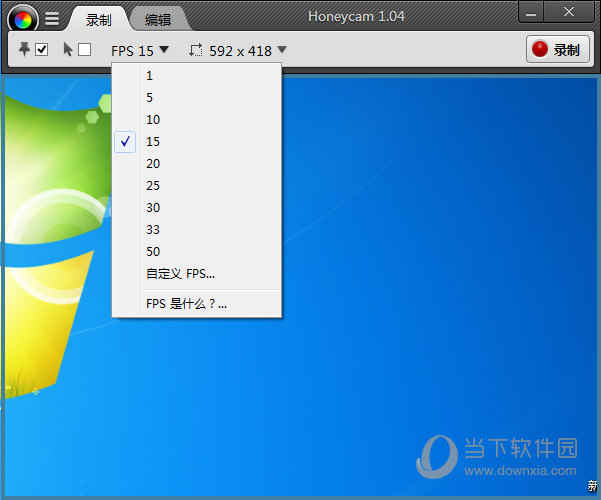Pick 25 FPS from the list
This screenshot has width=601, height=500.
(x=197, y=186)
